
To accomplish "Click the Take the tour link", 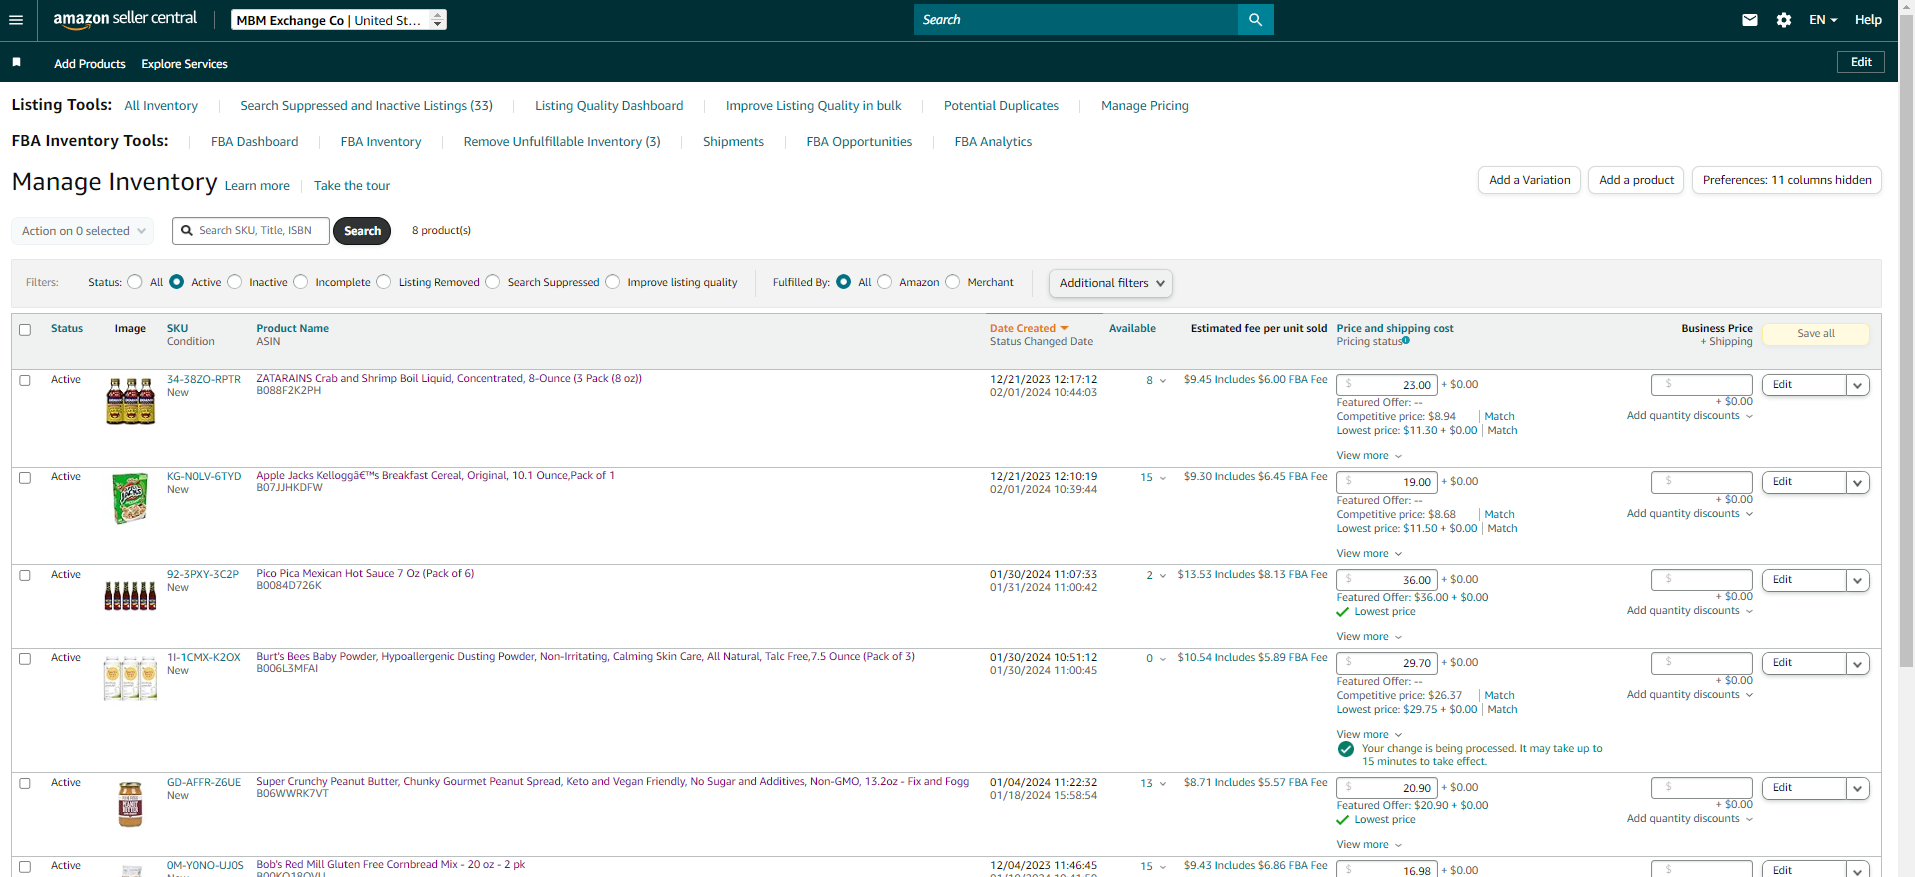I will coord(352,186).
